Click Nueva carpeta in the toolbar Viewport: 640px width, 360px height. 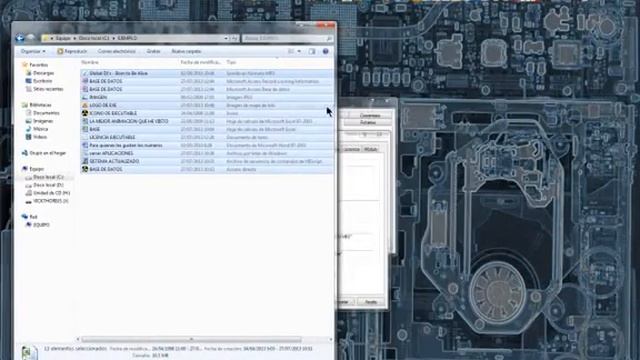coord(187,51)
